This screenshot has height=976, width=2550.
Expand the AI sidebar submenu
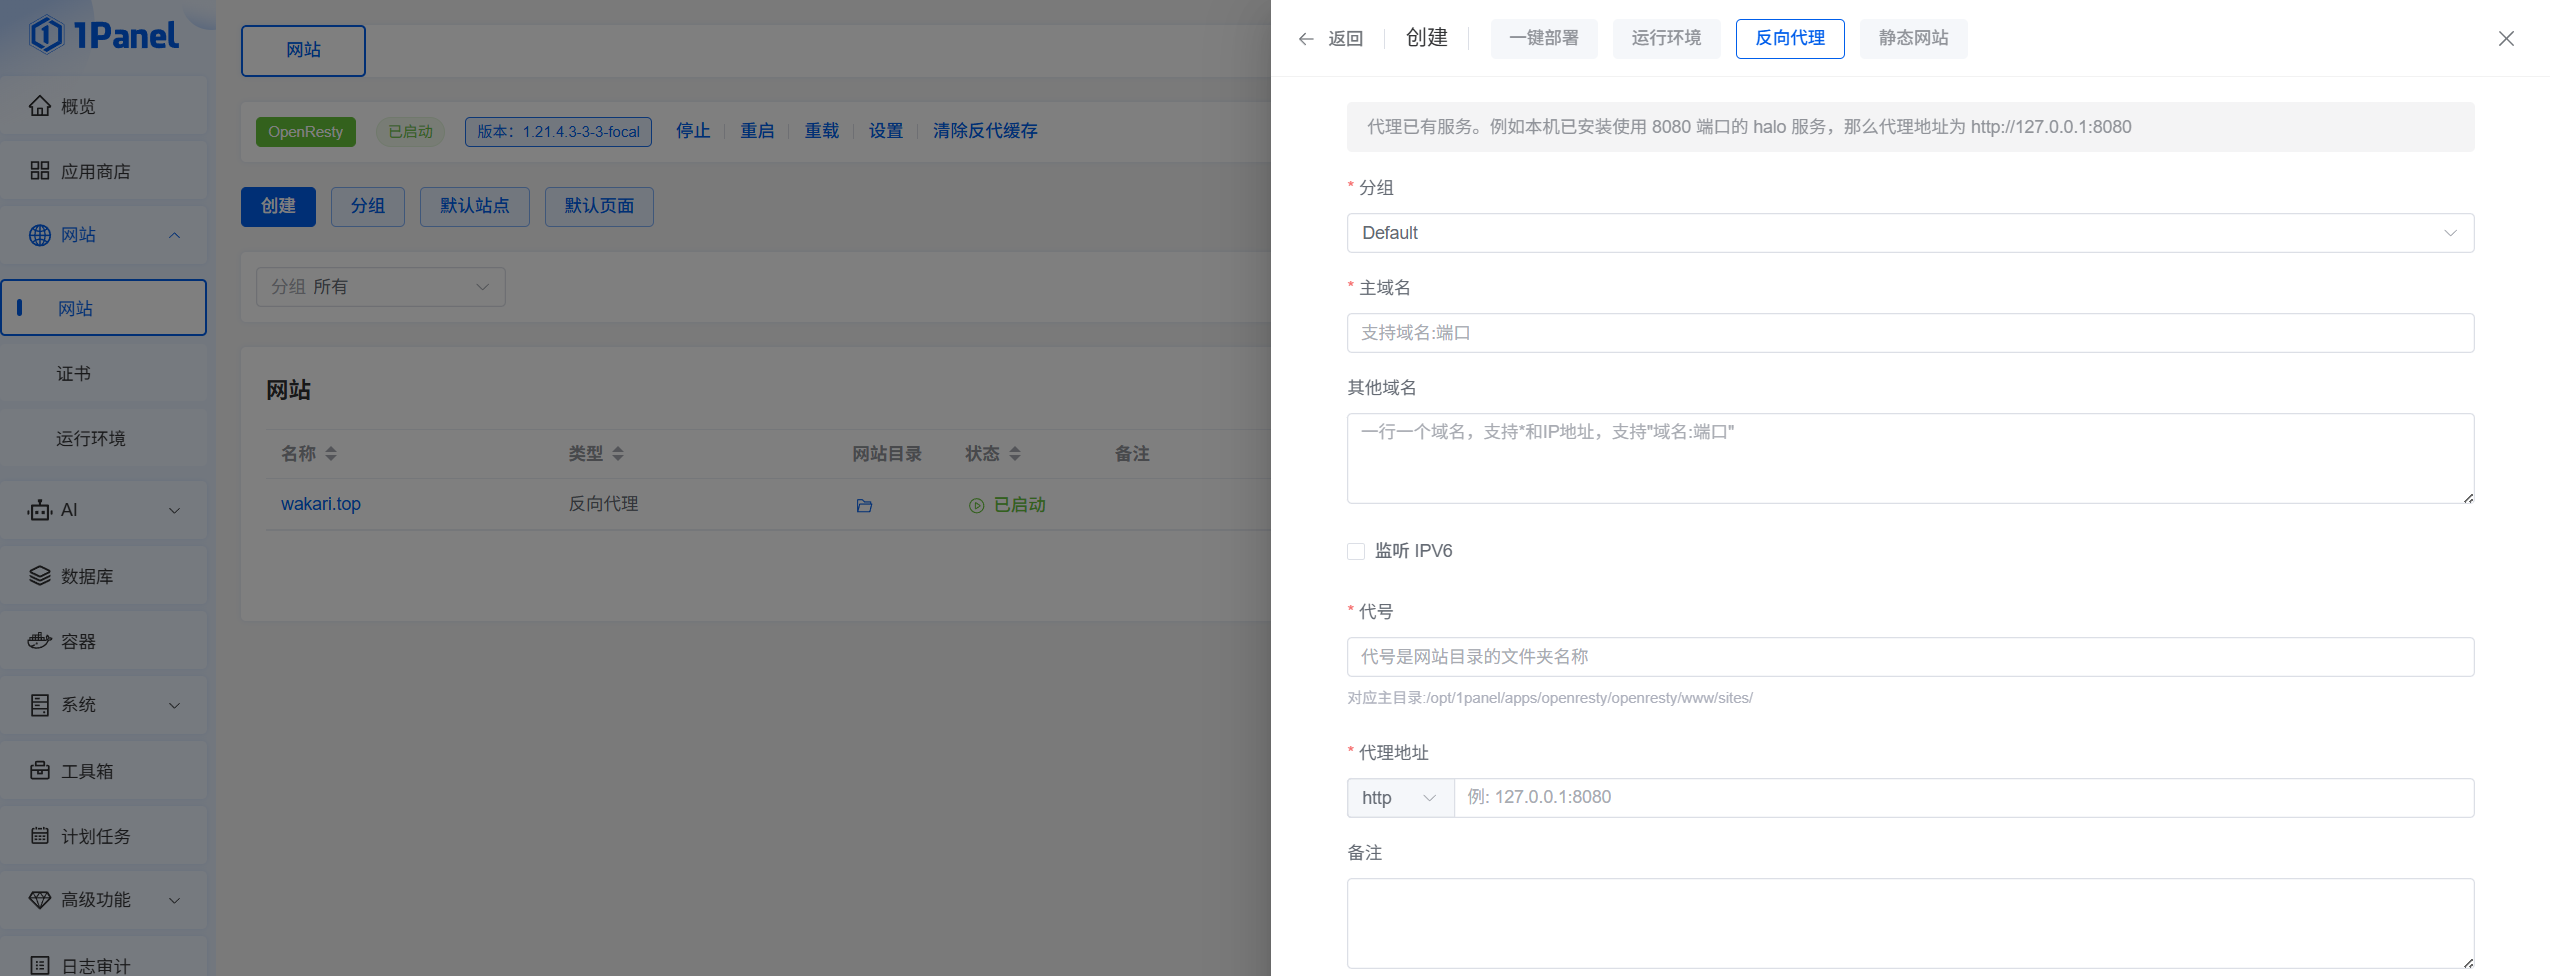pyautogui.click(x=174, y=511)
